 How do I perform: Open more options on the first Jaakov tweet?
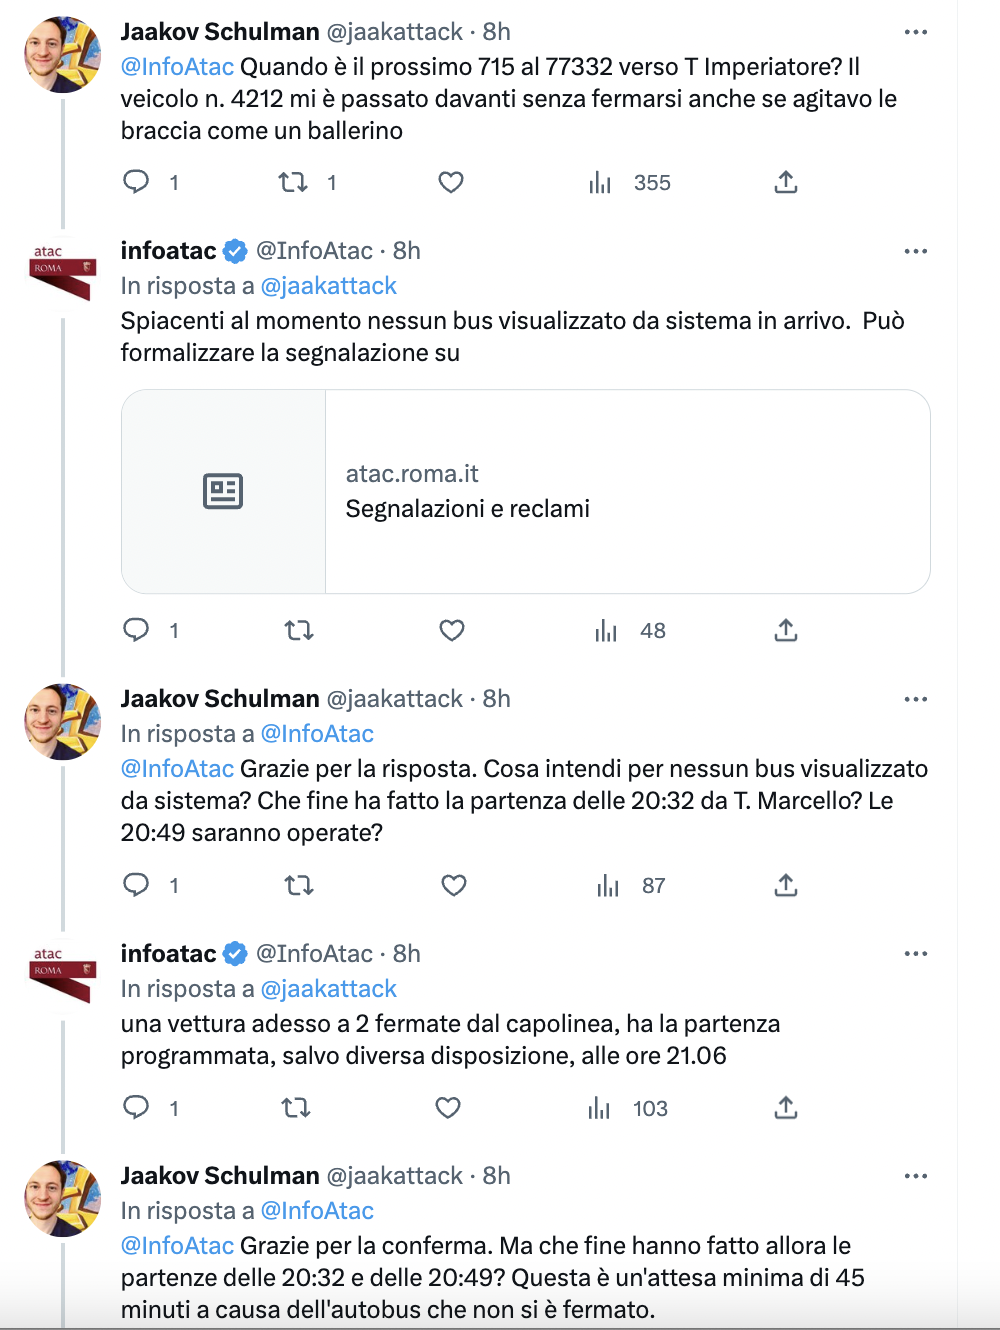[915, 32]
